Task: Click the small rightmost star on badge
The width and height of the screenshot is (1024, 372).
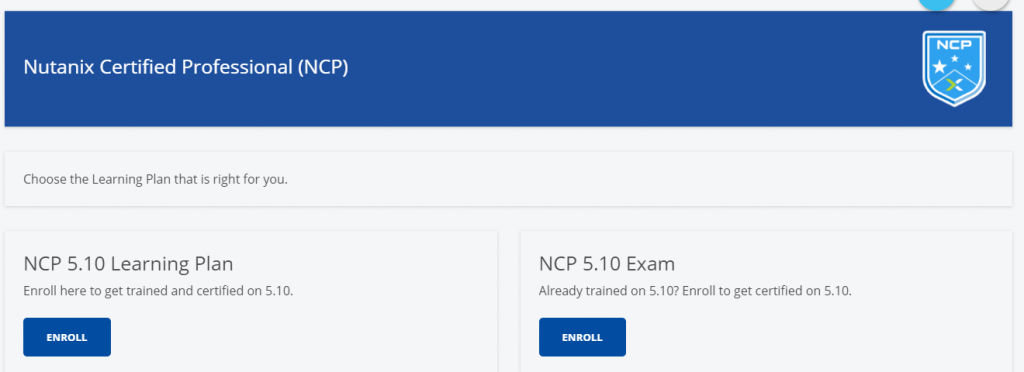Action: tap(968, 67)
